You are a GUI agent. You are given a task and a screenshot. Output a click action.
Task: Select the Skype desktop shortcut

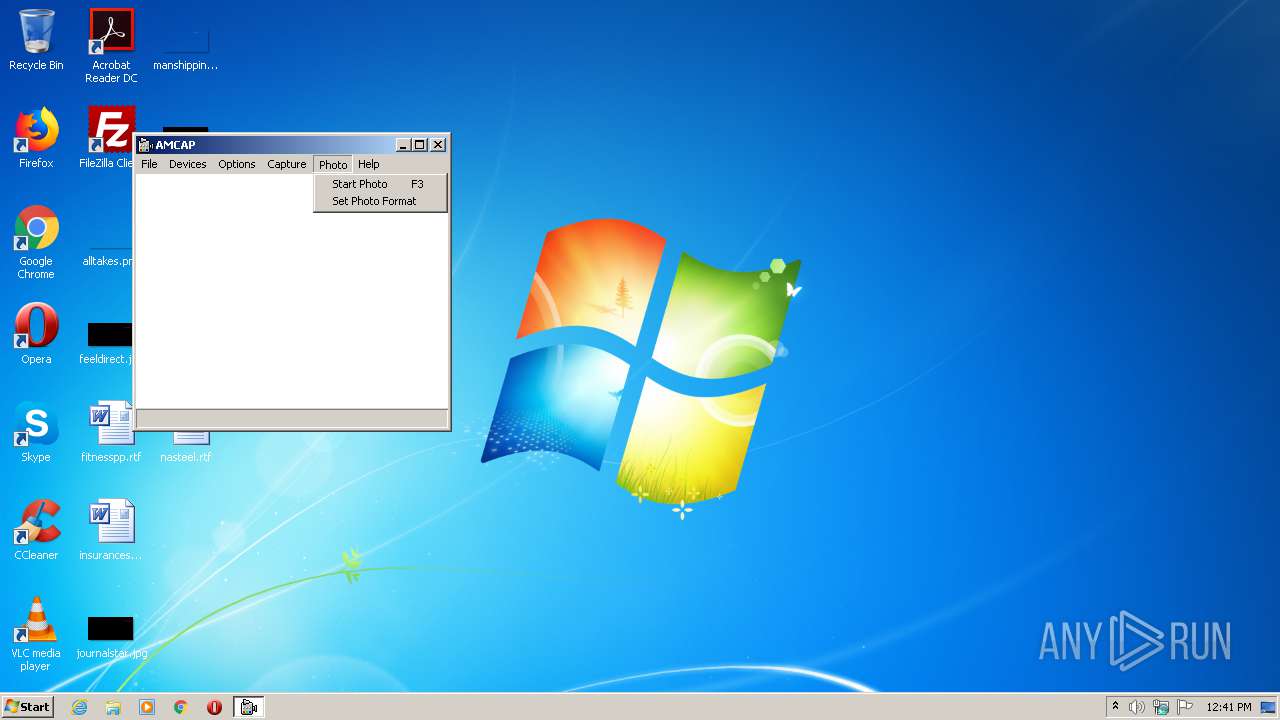point(36,432)
